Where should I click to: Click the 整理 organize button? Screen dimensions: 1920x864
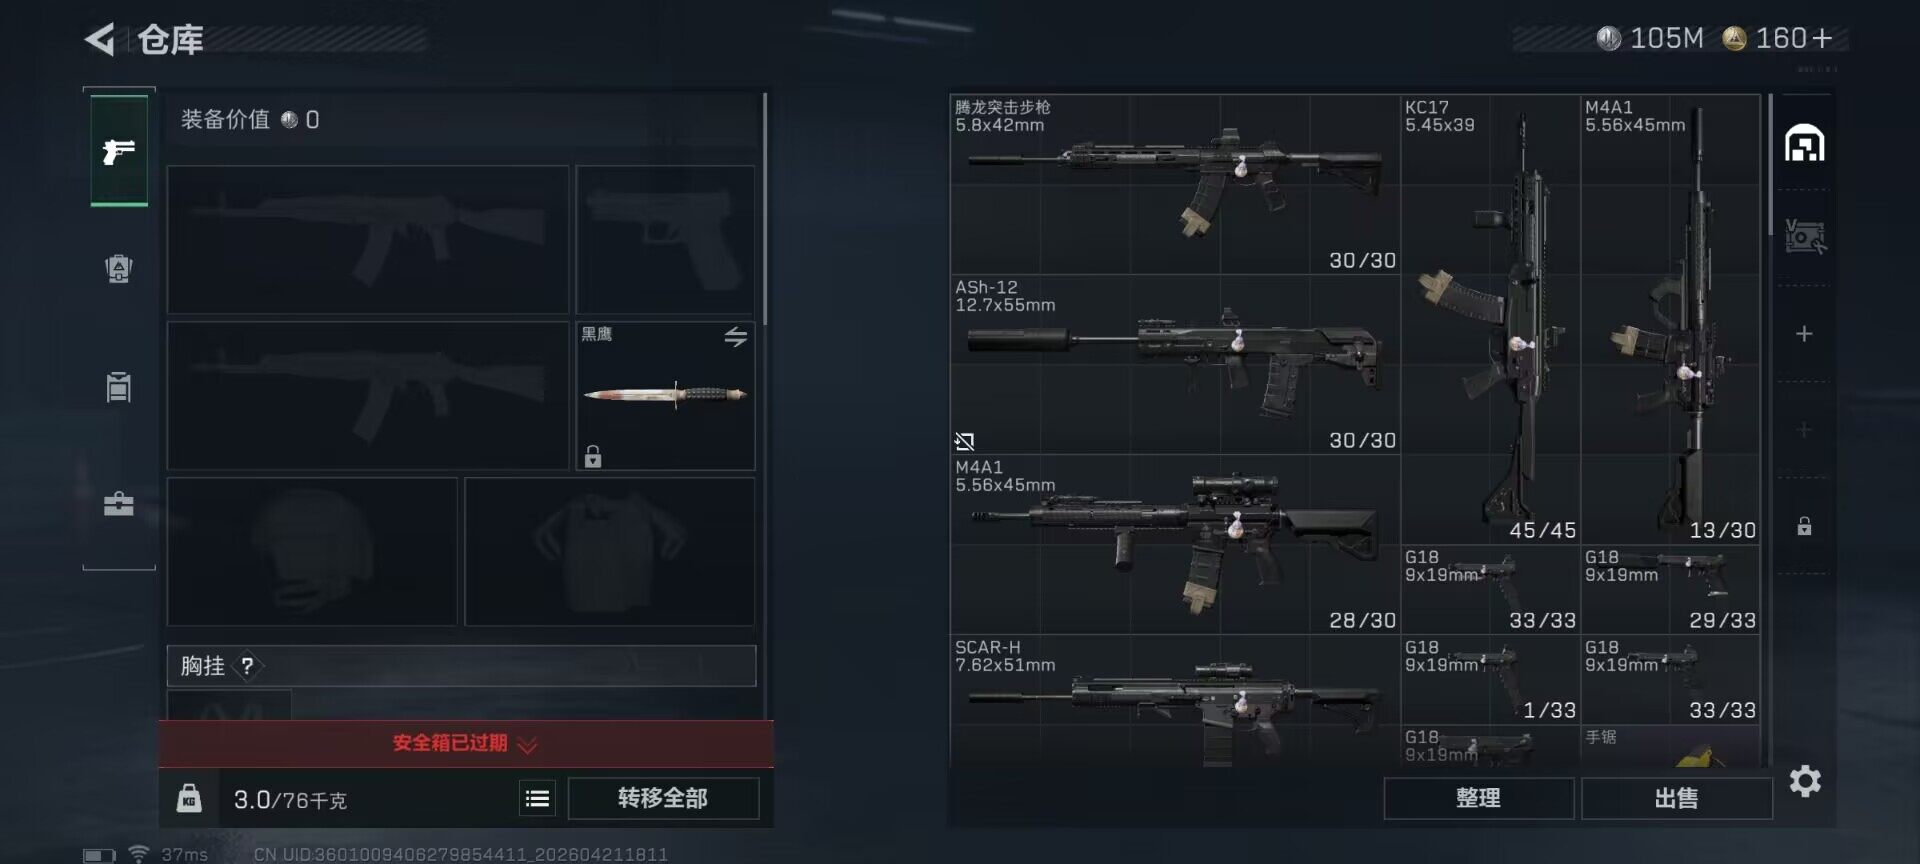(1478, 798)
